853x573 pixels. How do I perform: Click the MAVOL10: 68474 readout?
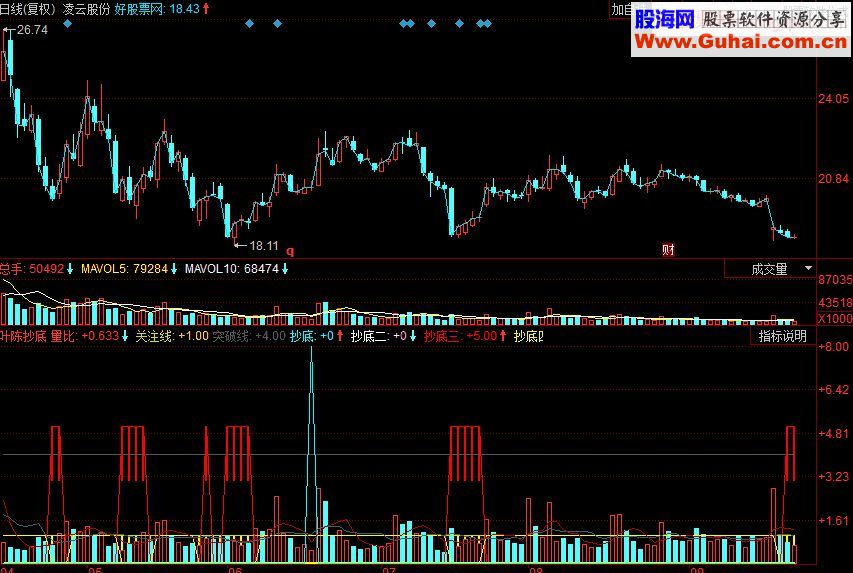(x=232, y=269)
